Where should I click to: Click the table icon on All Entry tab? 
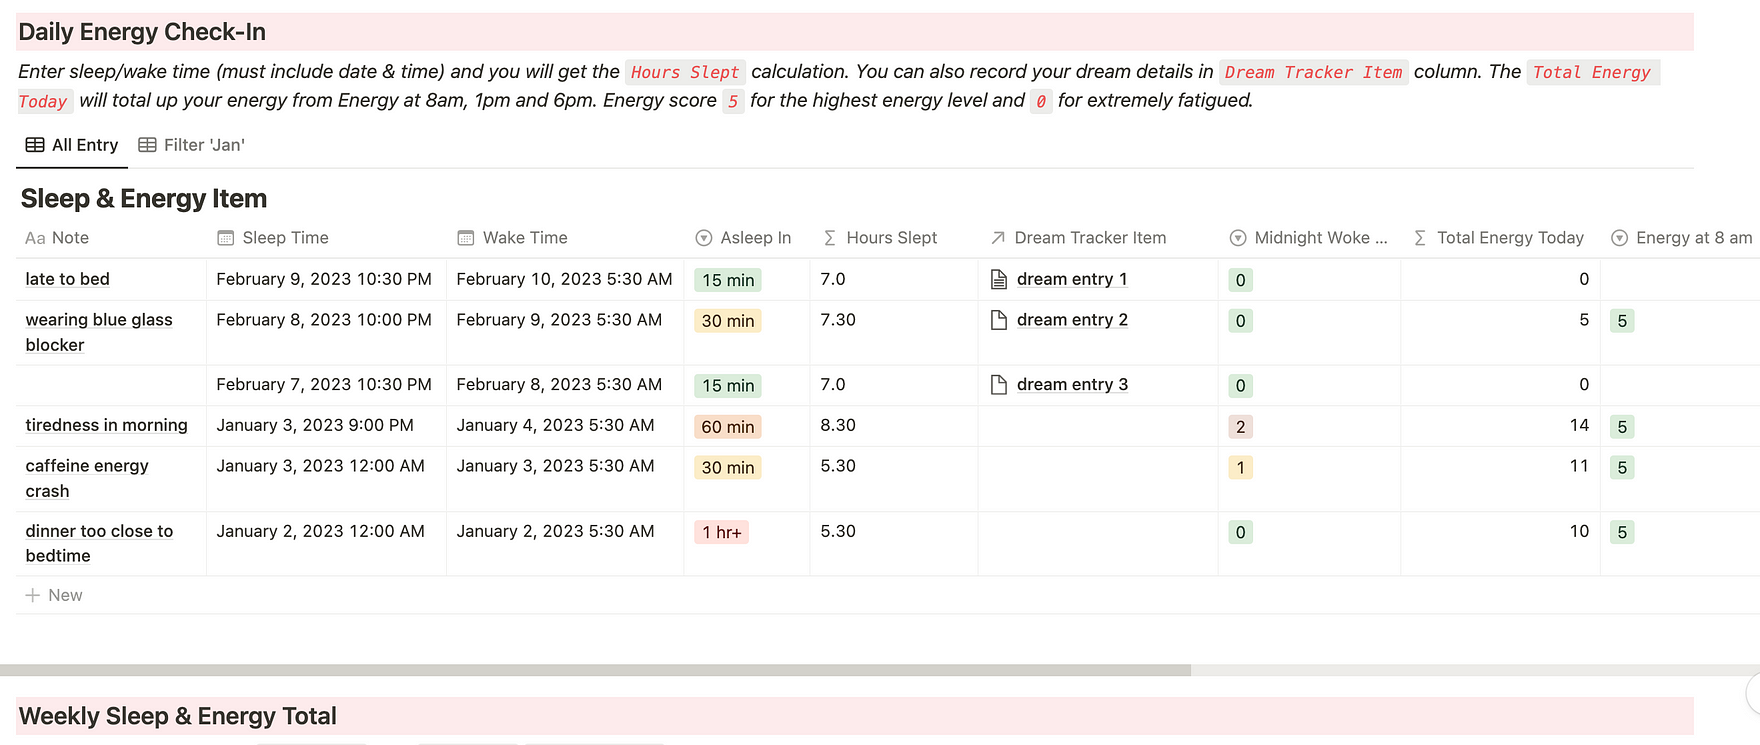tap(35, 145)
